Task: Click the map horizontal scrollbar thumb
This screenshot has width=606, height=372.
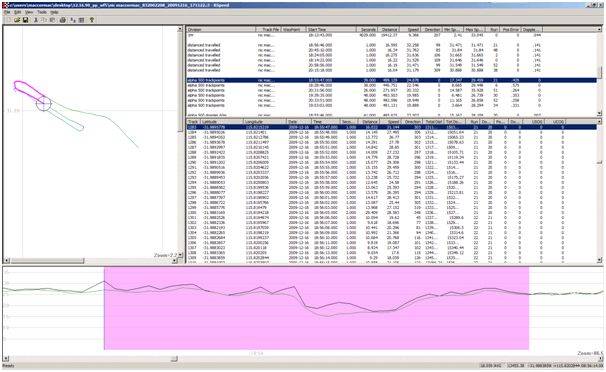Action: tap(48, 261)
